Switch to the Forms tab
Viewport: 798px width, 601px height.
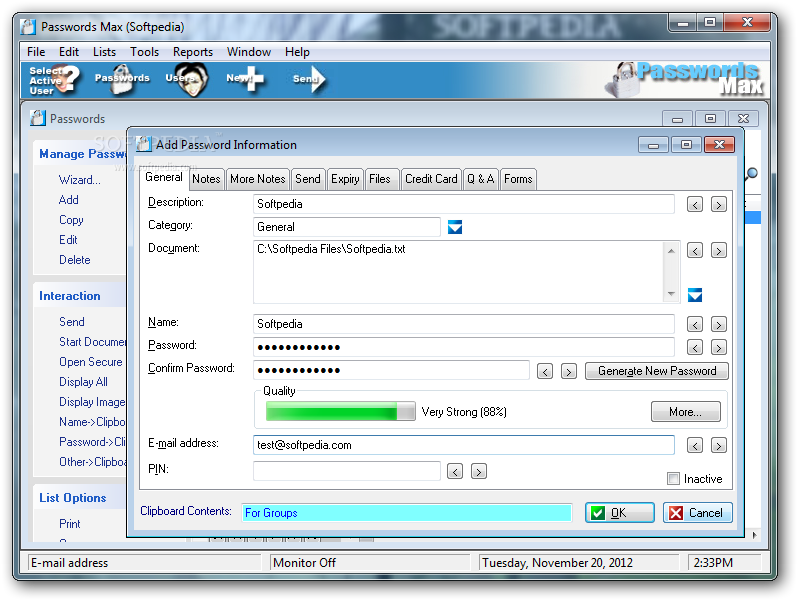[x=518, y=179]
